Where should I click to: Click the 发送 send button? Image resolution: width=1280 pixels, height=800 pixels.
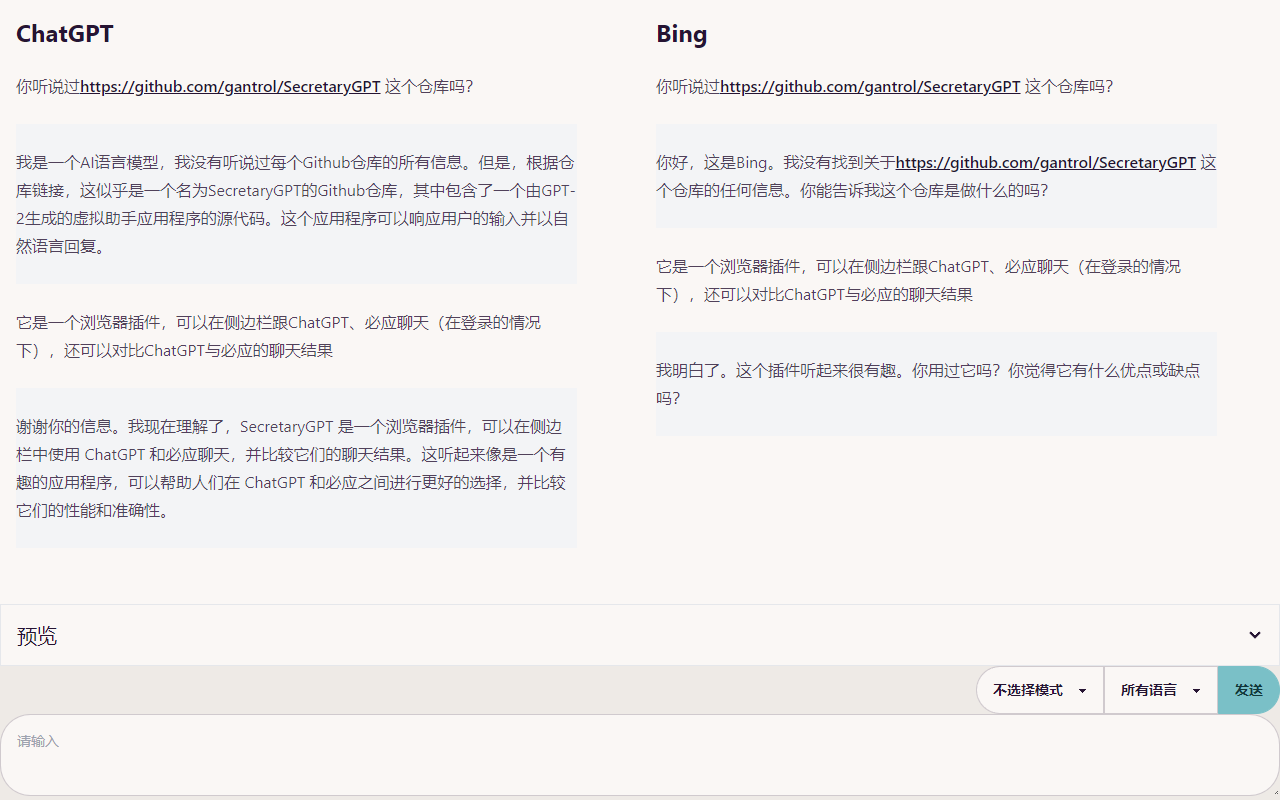(x=1248, y=691)
